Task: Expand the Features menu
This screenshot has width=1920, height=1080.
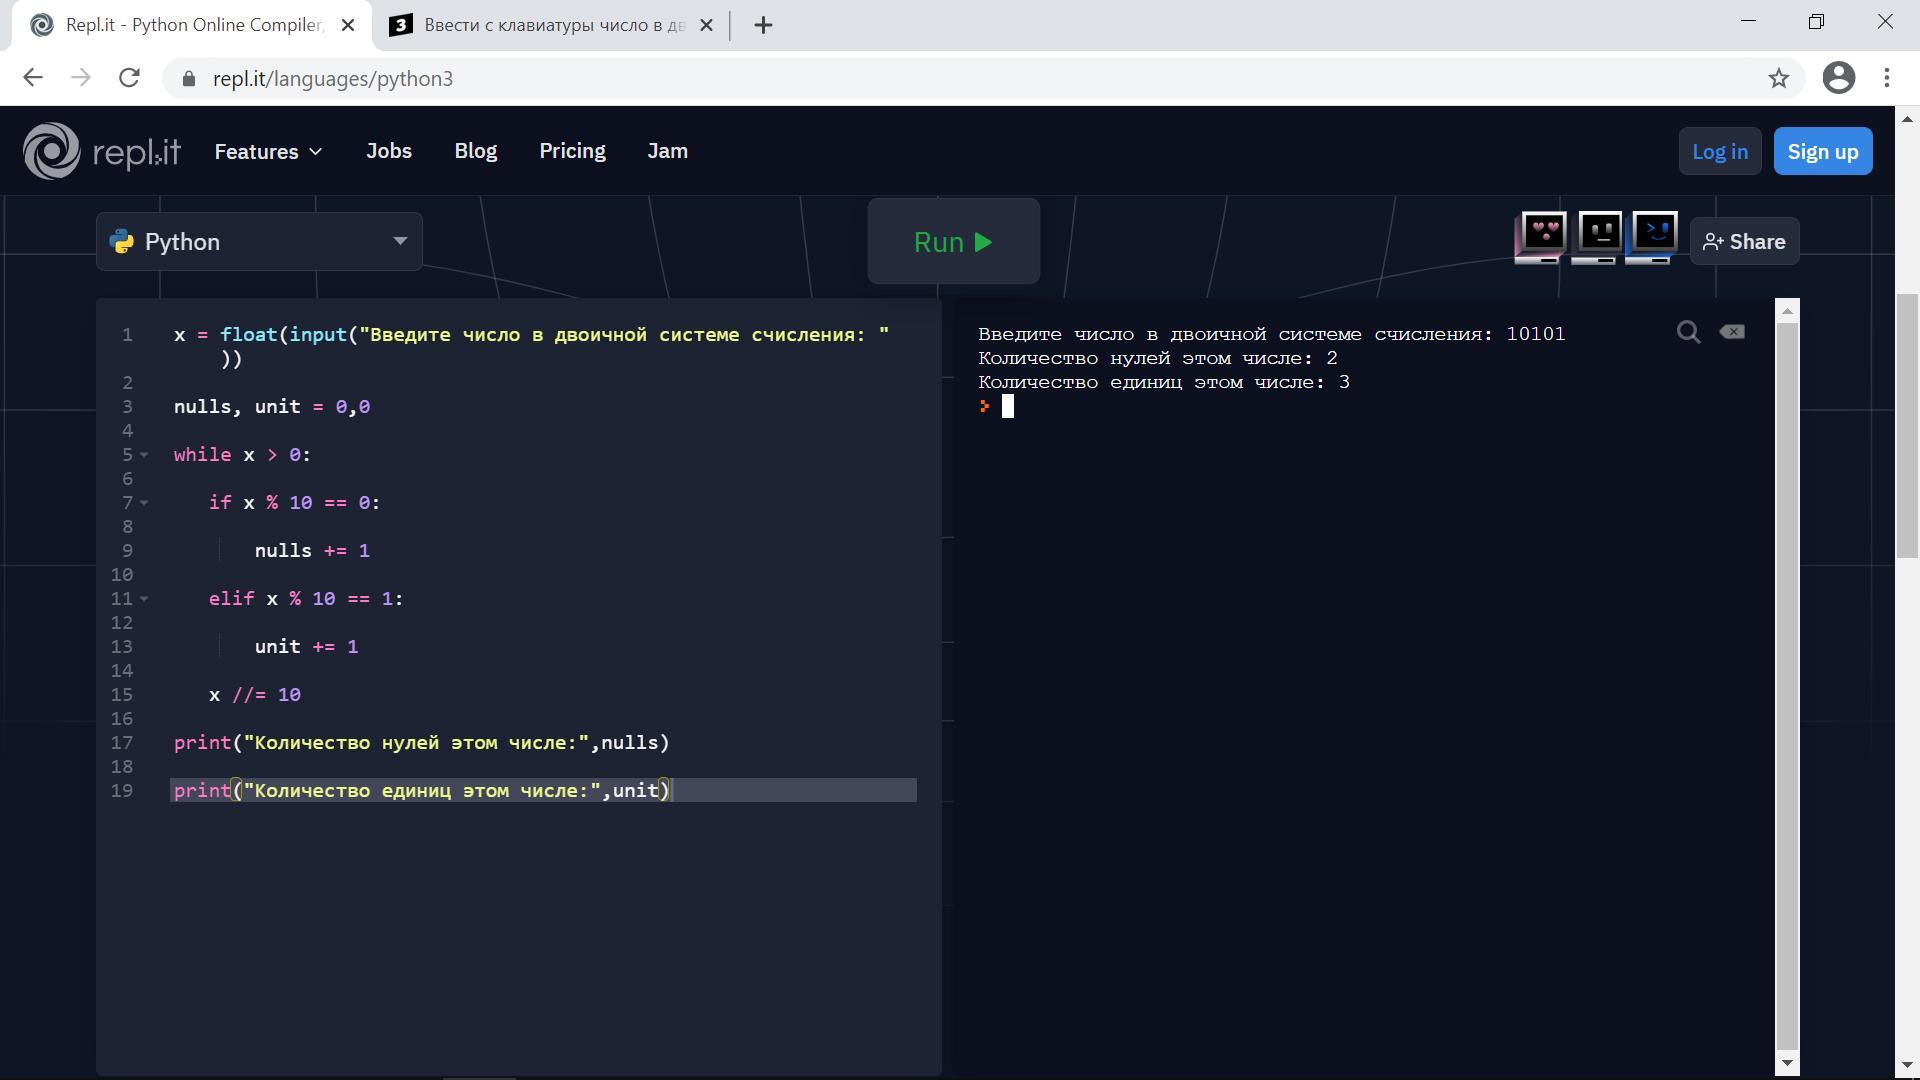Action: (x=268, y=152)
